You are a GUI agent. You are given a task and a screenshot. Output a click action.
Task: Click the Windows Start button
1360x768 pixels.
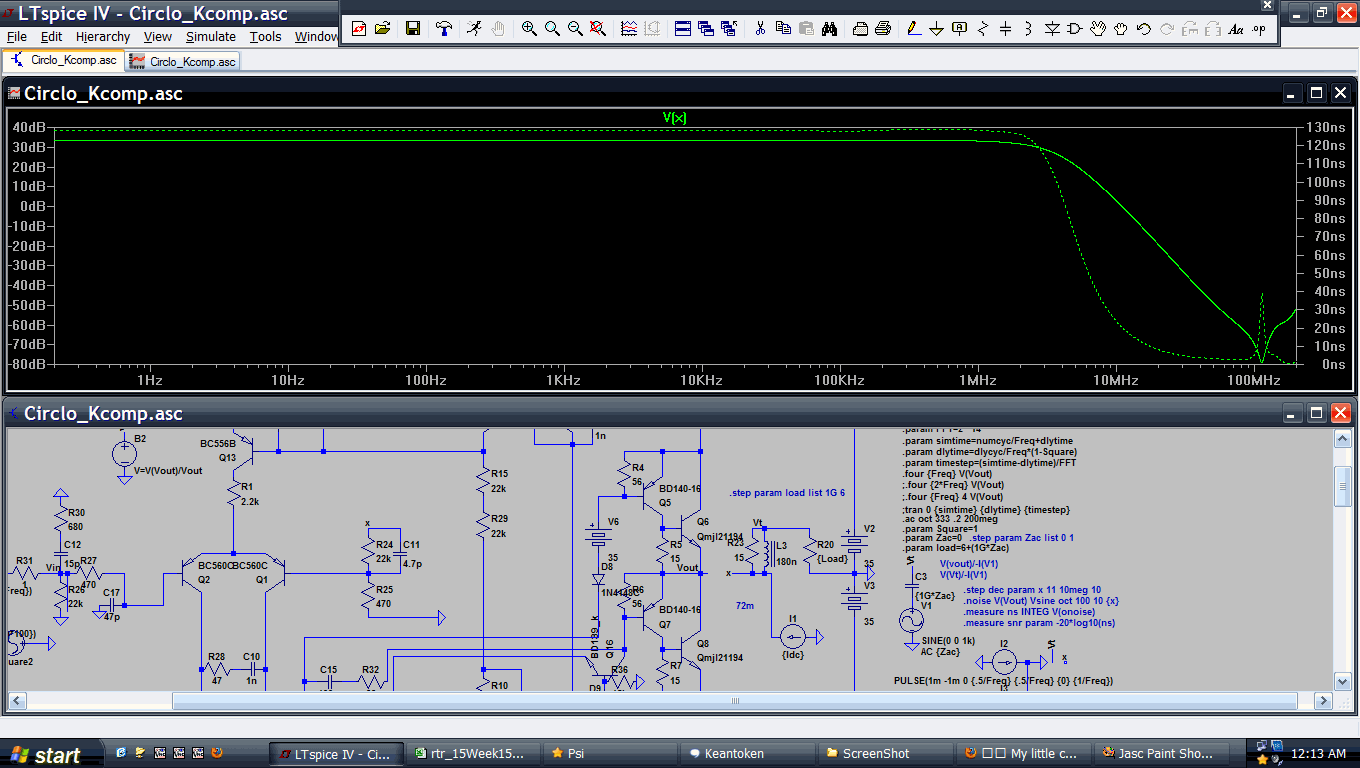tap(52, 754)
